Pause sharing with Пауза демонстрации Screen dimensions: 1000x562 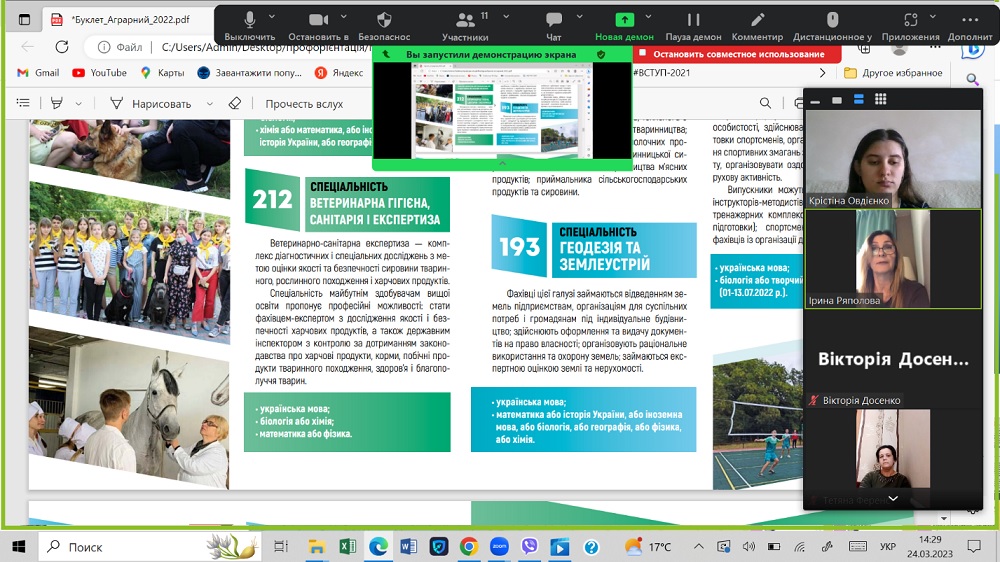point(693,26)
